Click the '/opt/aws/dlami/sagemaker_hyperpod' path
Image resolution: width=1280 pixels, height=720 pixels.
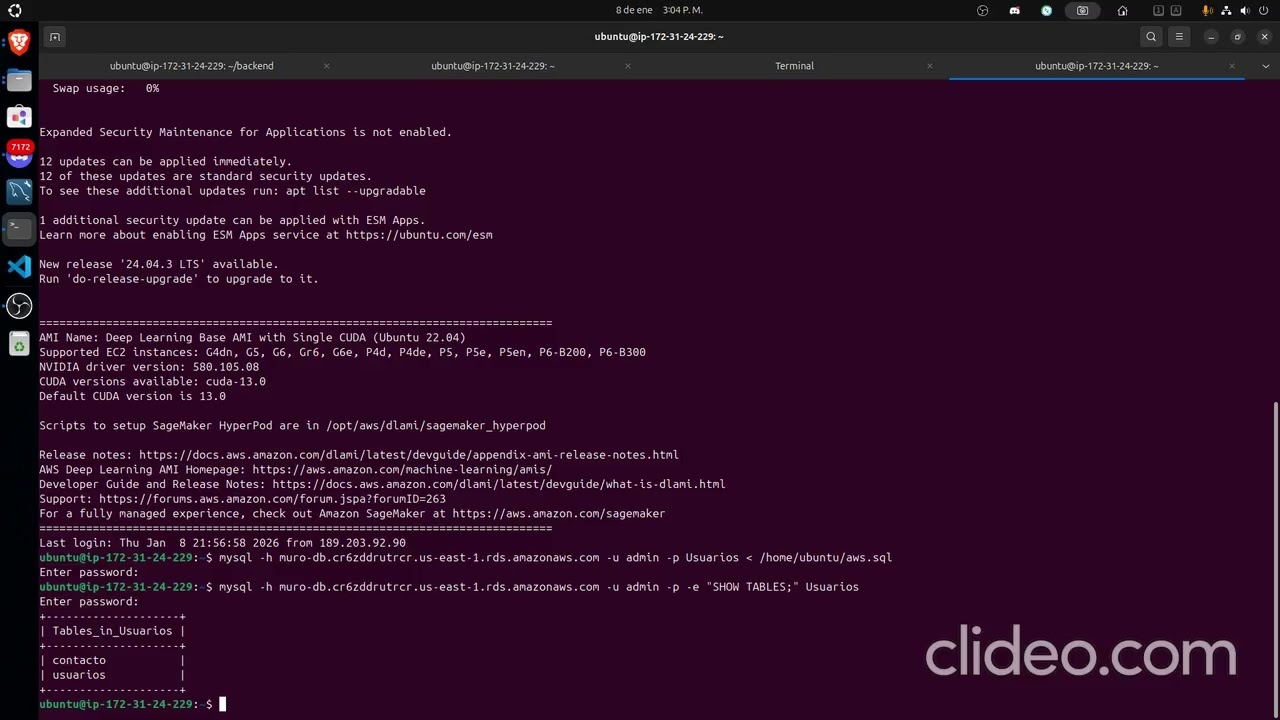tap(435, 426)
